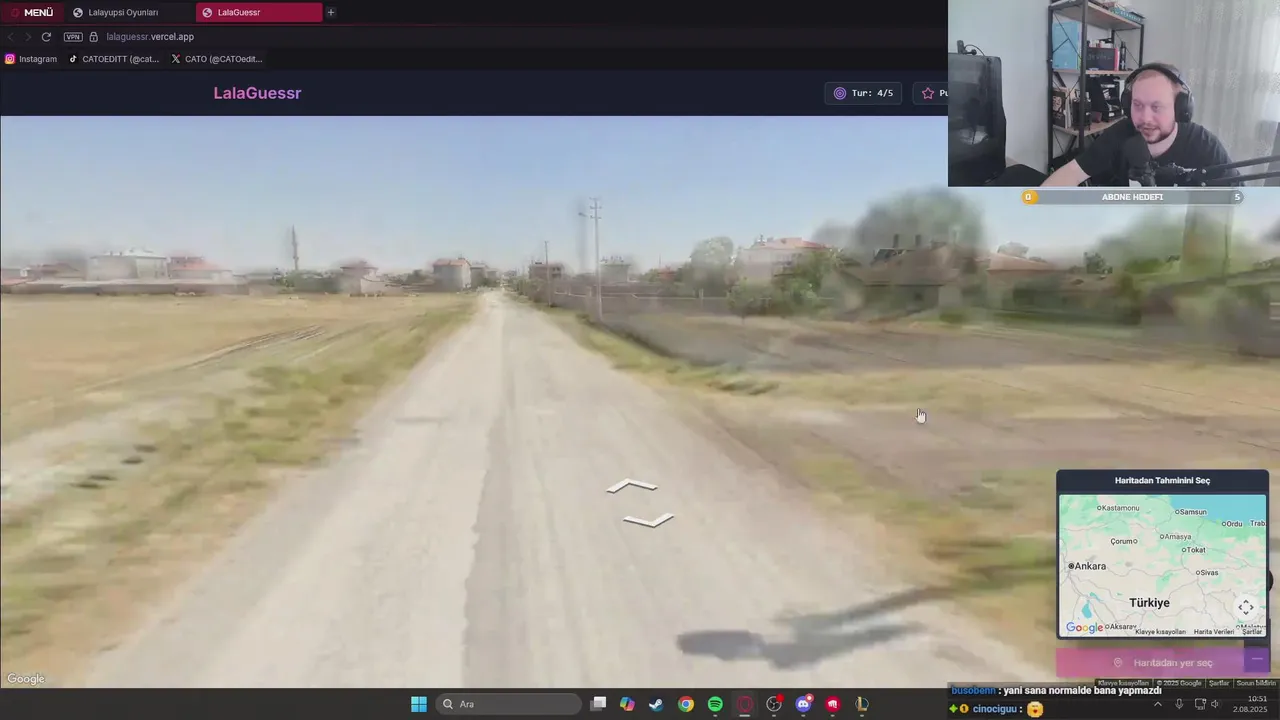Open the CATO X bookmark
This screenshot has height=720, width=1280.
(x=216, y=59)
